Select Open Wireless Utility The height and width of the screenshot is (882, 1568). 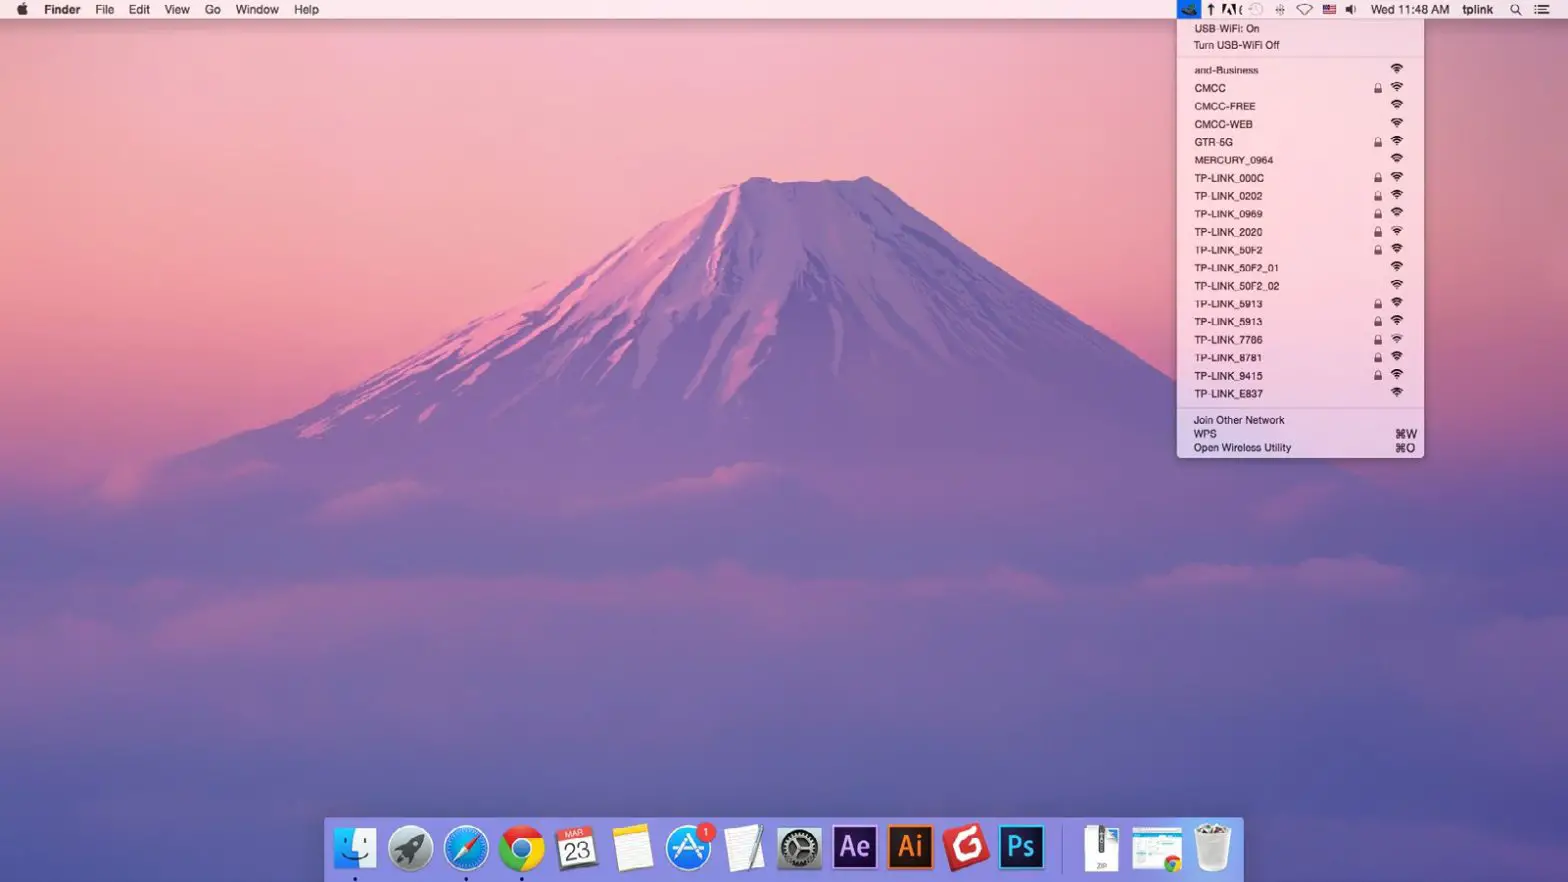[1242, 448]
